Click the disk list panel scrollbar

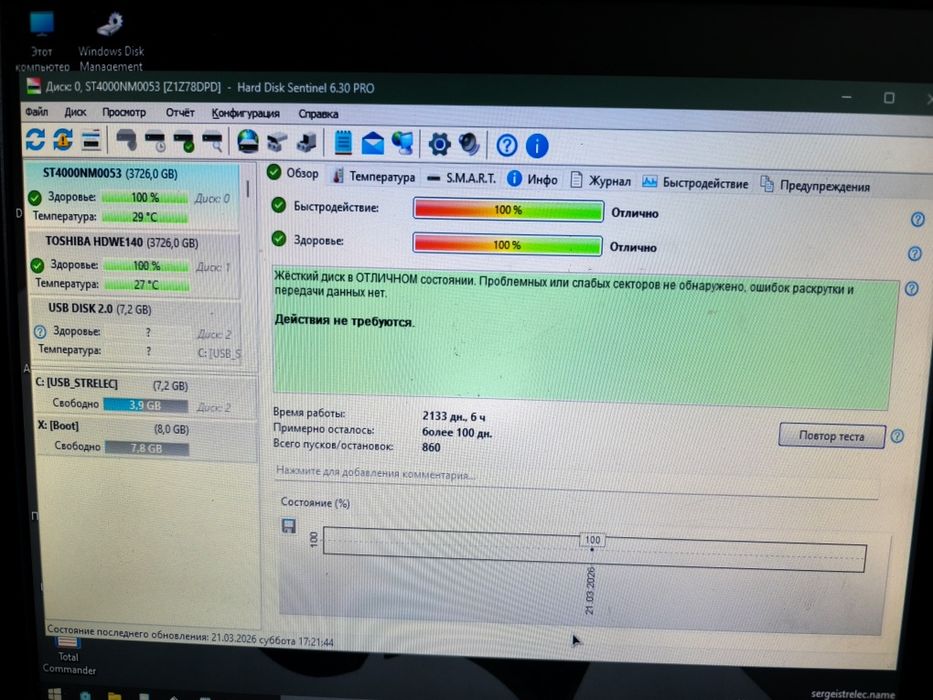[x=248, y=189]
